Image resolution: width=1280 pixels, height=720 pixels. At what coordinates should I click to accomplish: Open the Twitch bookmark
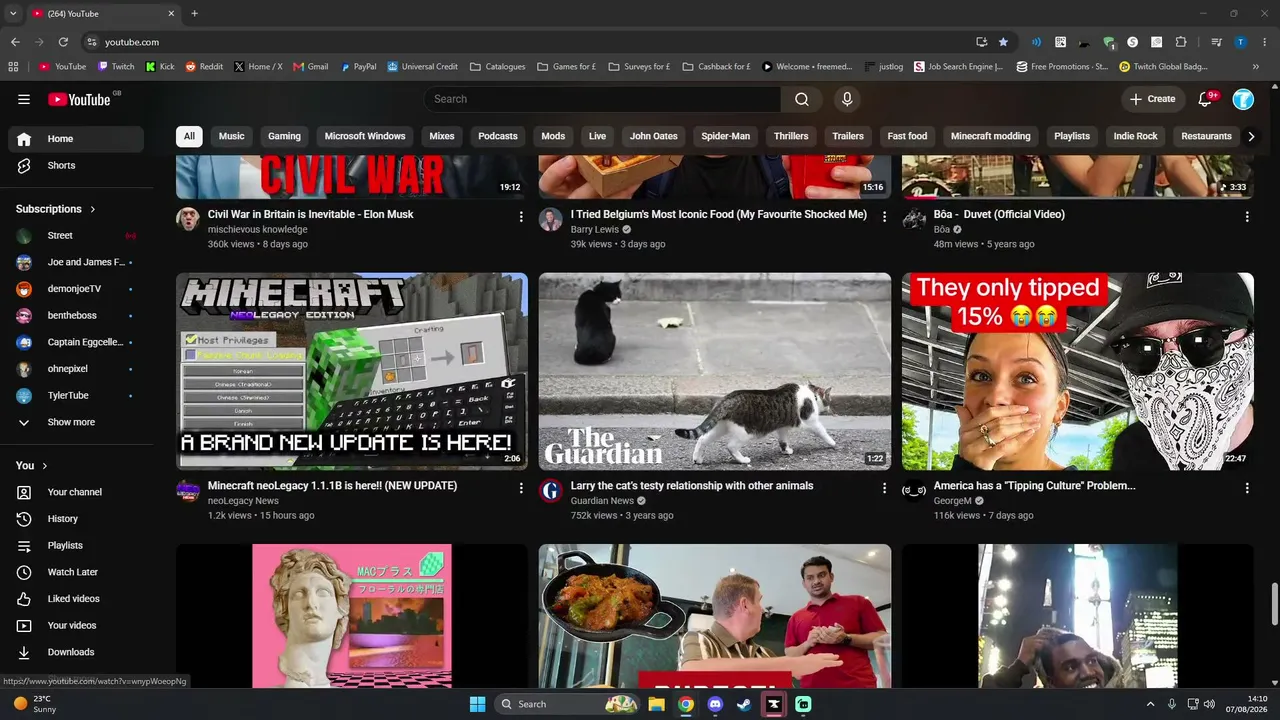pos(116,67)
